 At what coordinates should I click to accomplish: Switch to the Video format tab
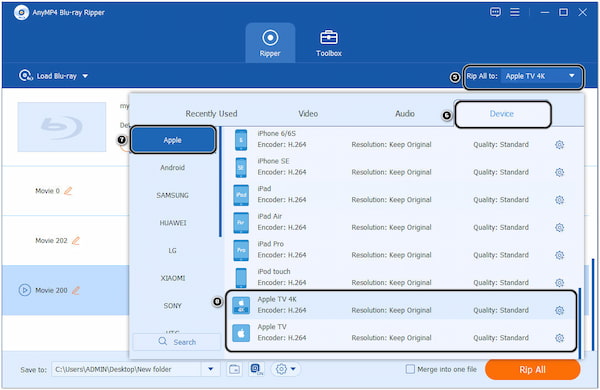[x=308, y=114]
